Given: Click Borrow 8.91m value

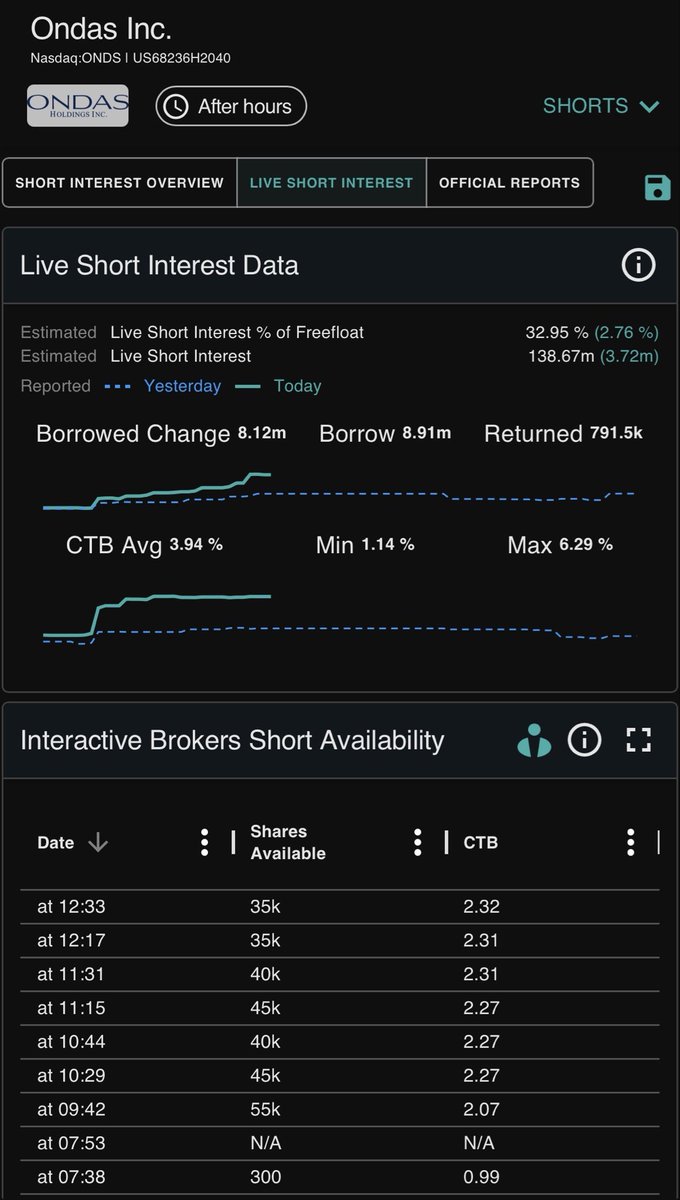Looking at the screenshot, I should [427, 433].
